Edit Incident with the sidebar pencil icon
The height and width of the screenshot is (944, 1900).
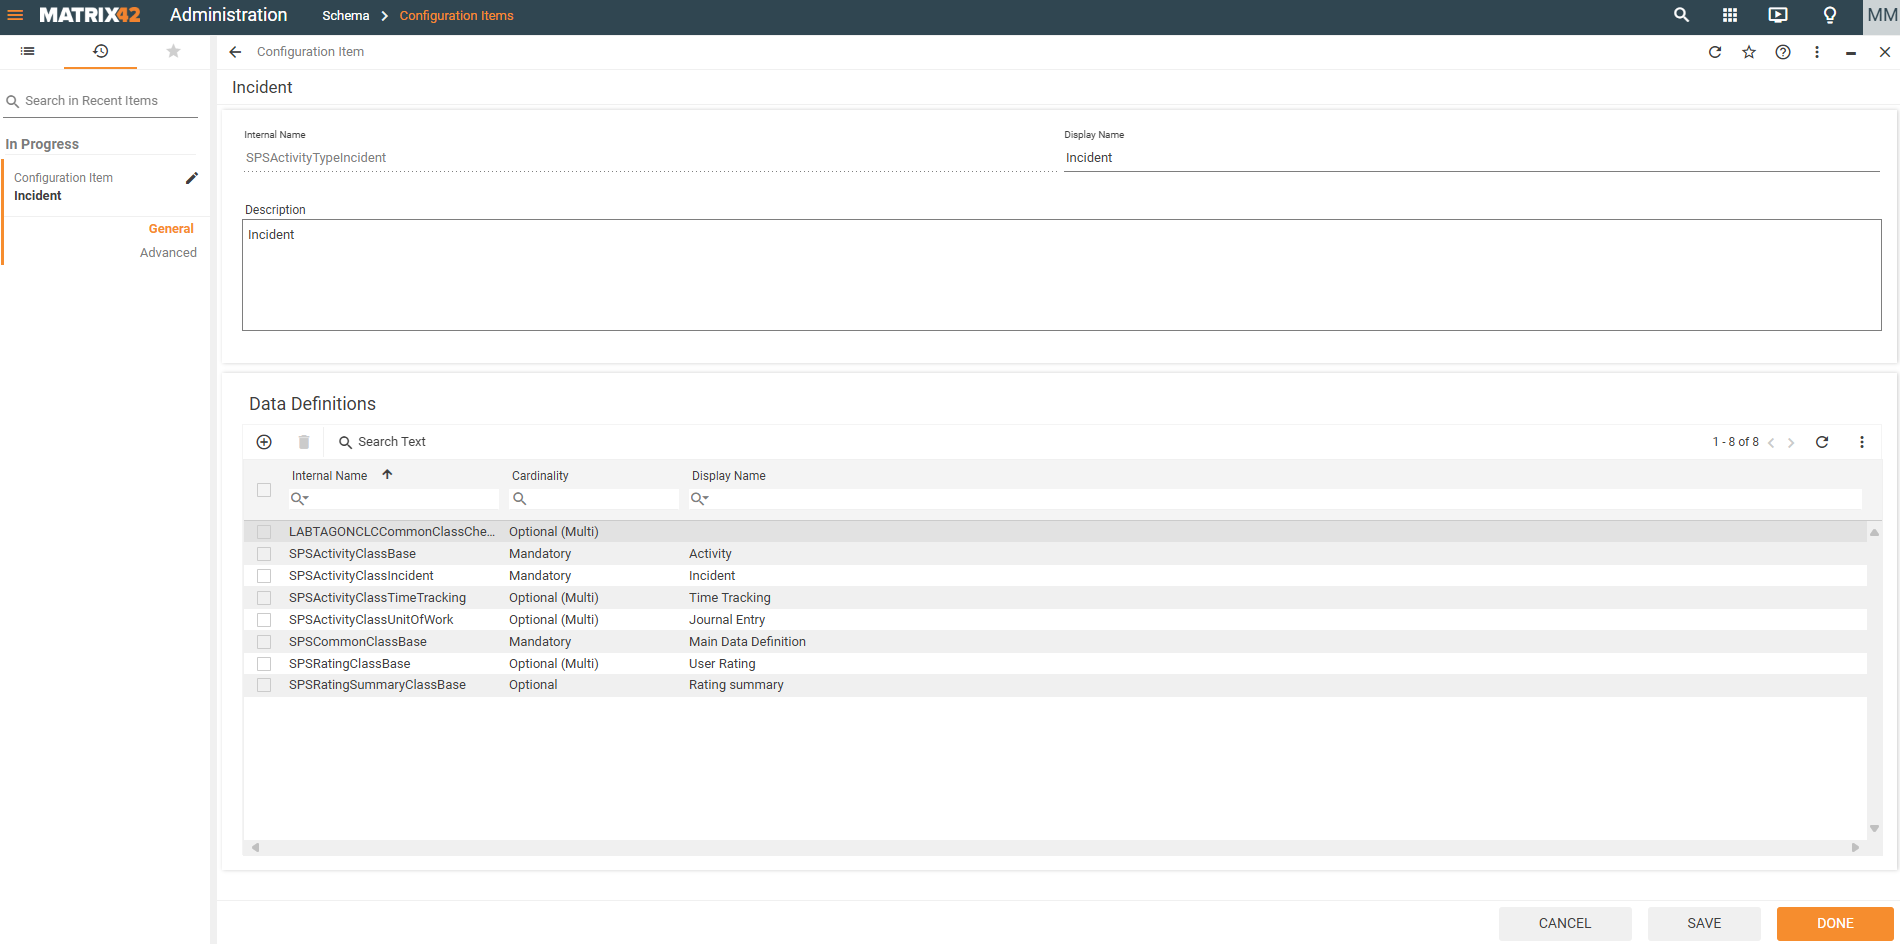pyautogui.click(x=192, y=178)
